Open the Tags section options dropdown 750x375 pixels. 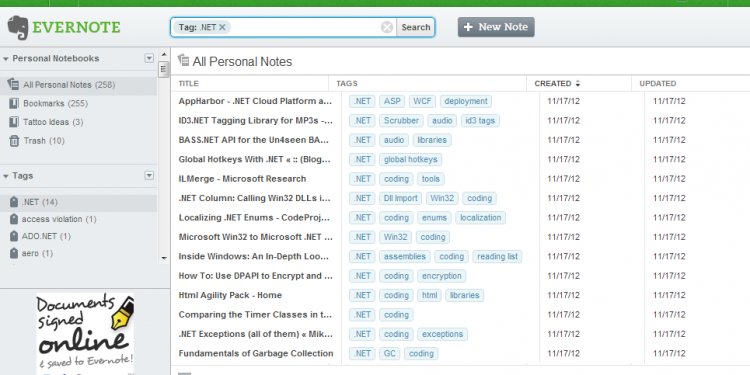149,176
